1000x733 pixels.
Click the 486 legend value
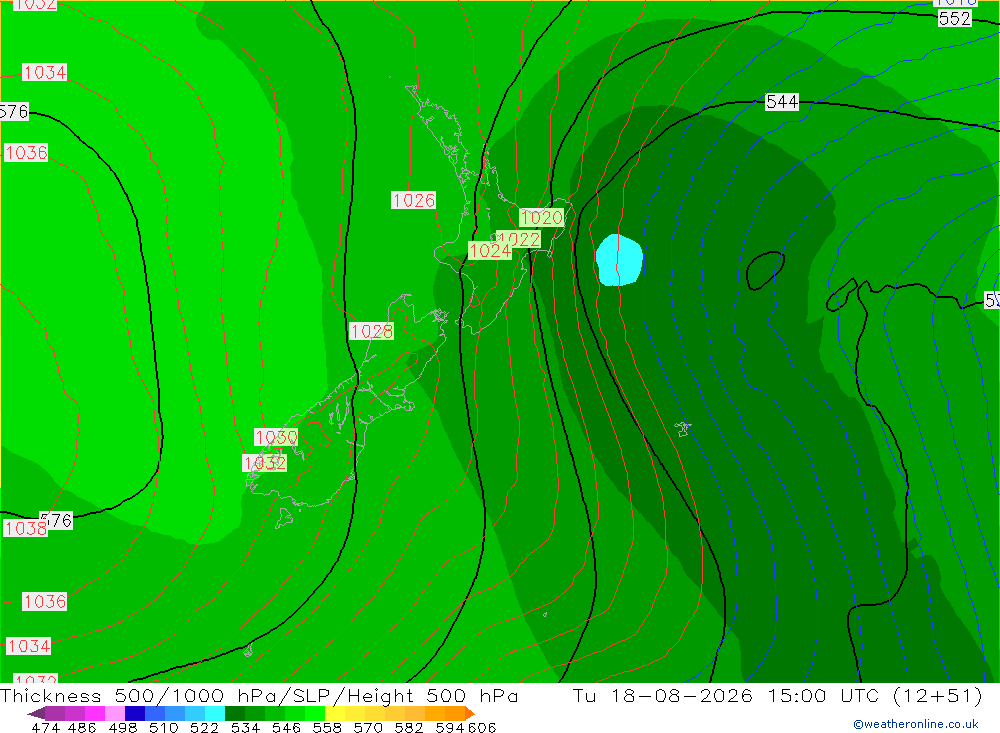(82, 728)
